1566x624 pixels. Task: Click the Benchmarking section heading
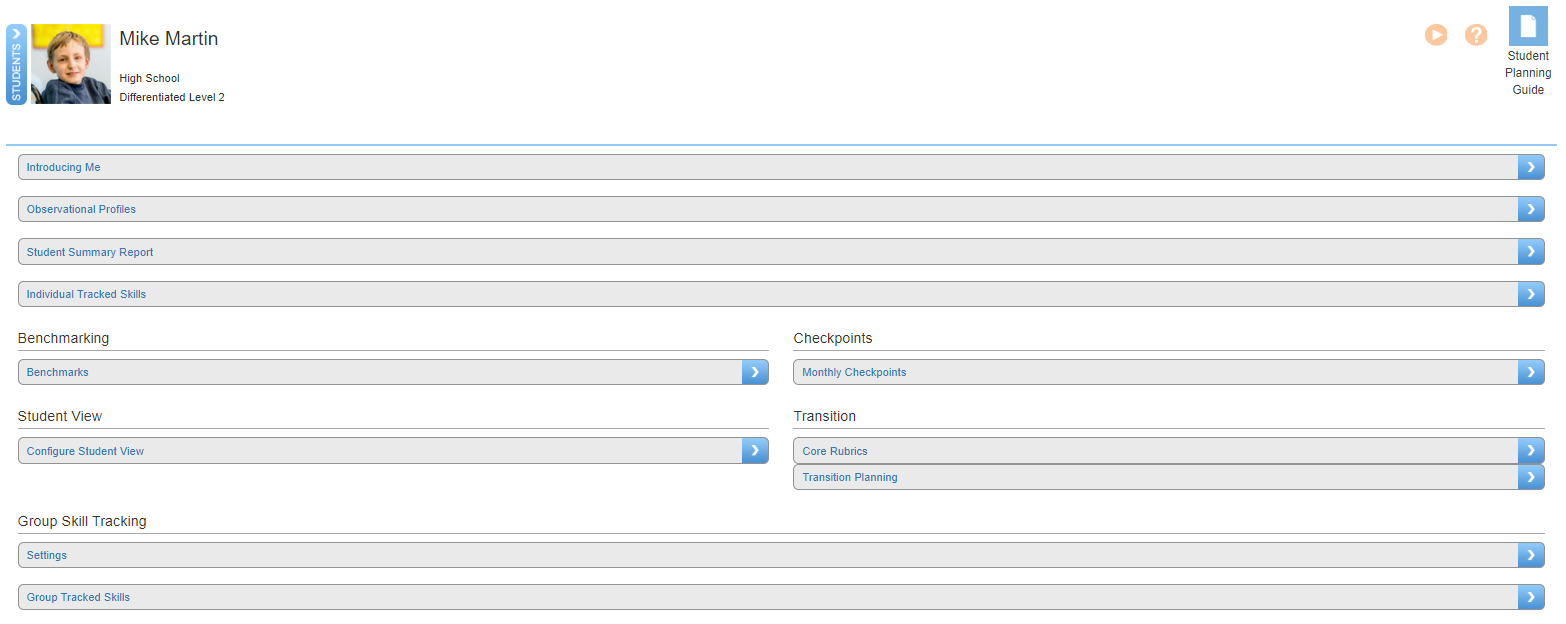coord(63,338)
